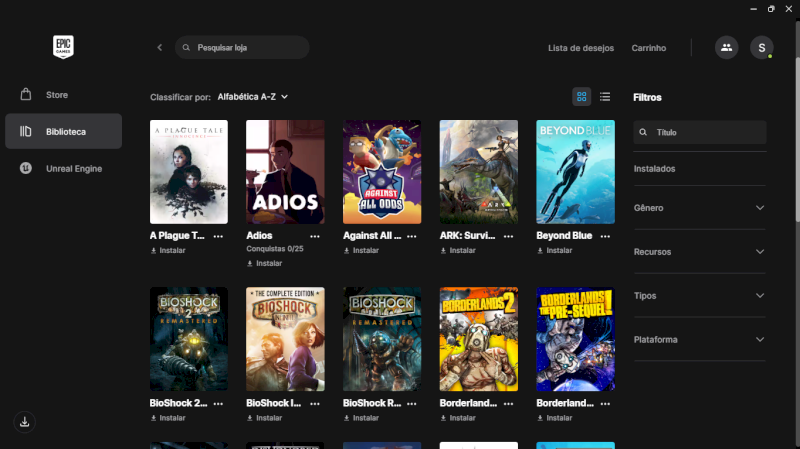Open A Plague Tale cover thumbnail
This screenshot has width=800, height=449.
point(189,172)
